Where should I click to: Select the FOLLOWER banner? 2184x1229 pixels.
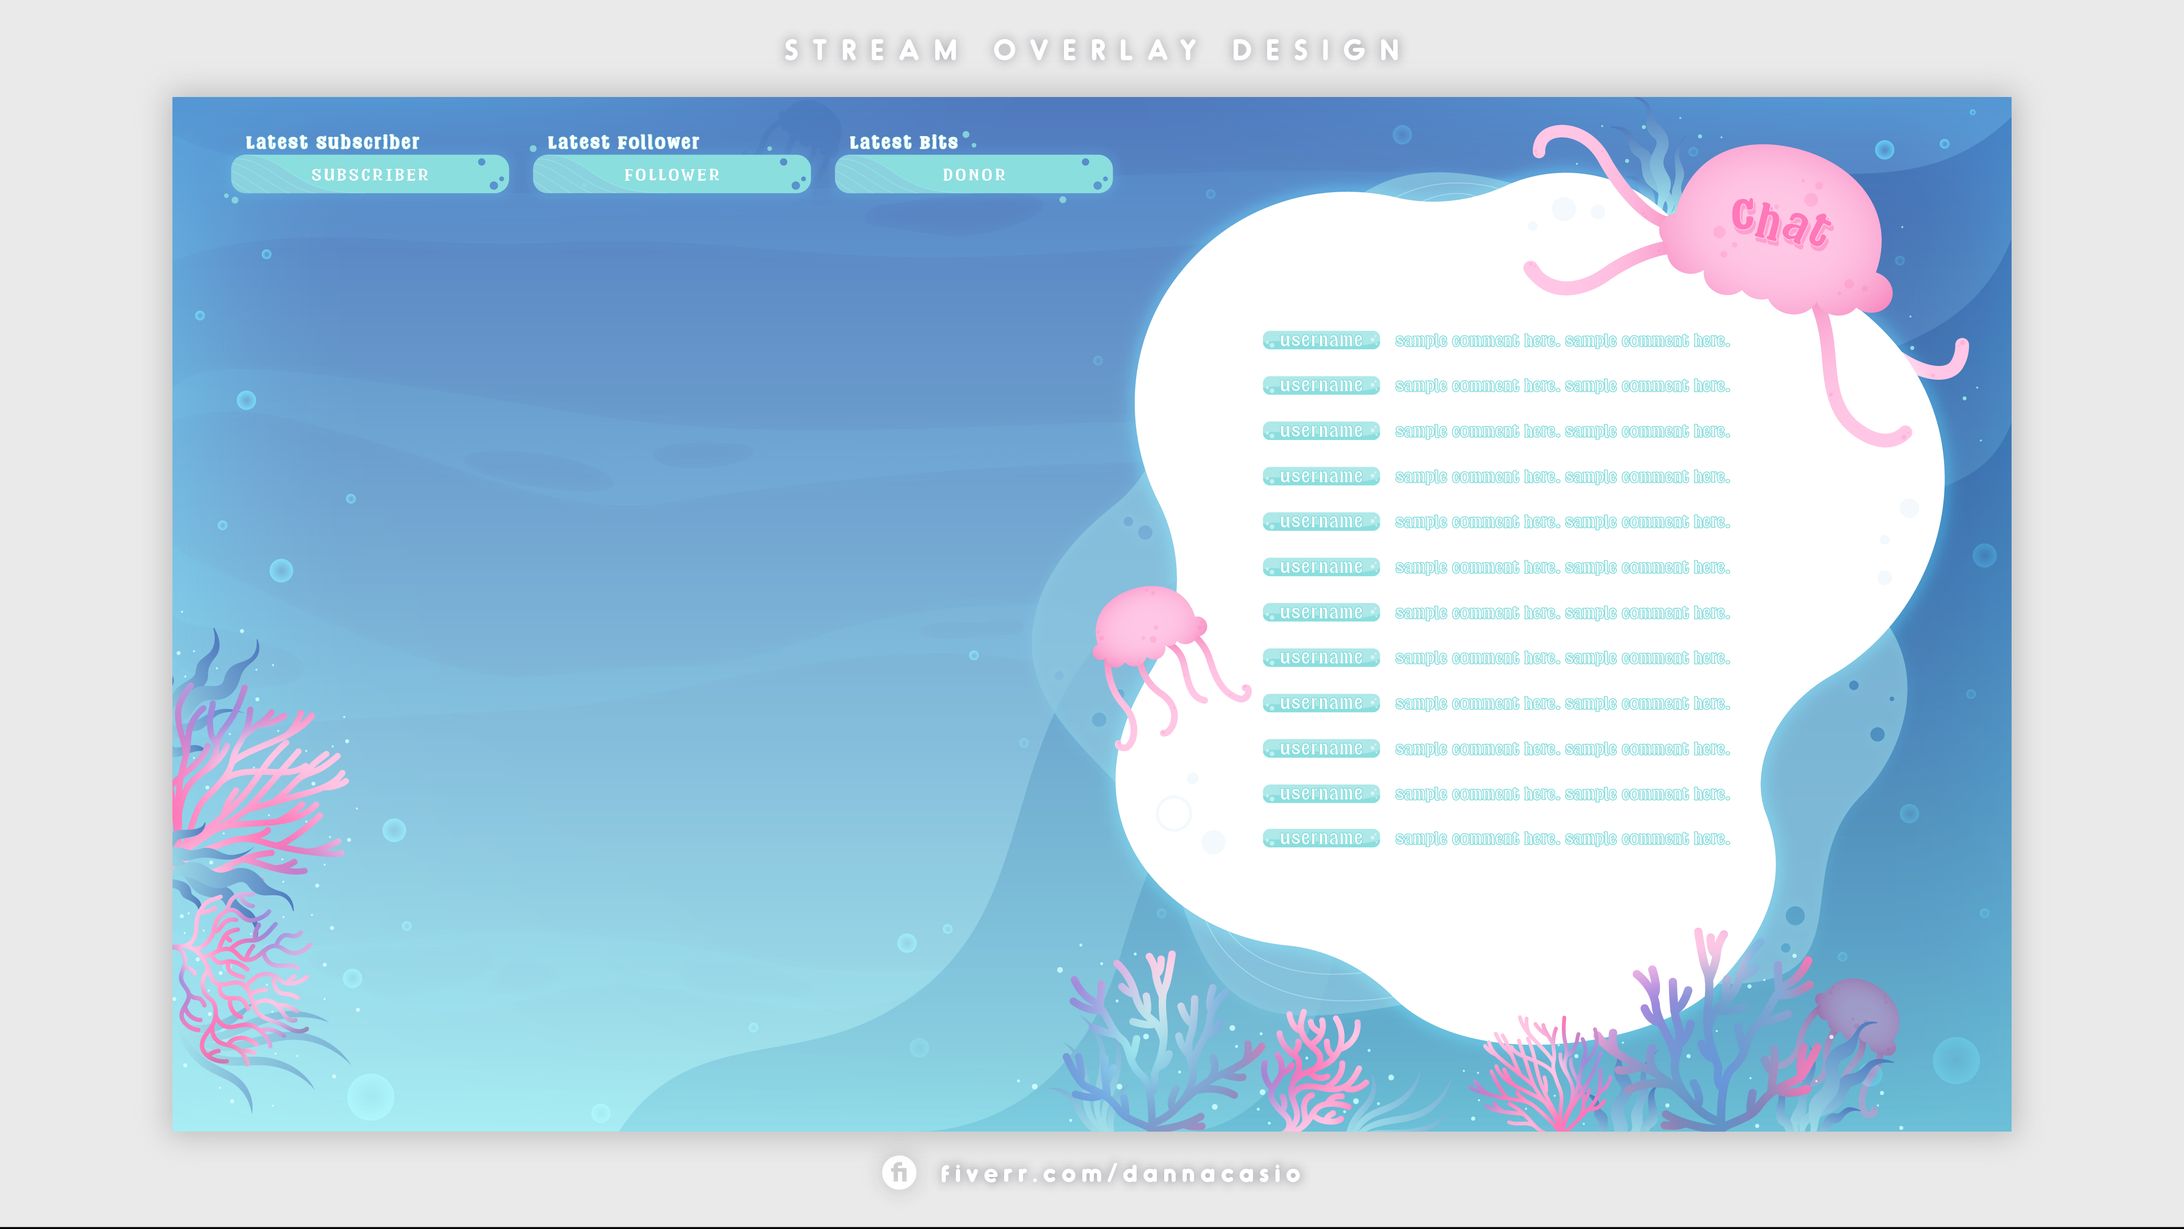pyautogui.click(x=671, y=174)
